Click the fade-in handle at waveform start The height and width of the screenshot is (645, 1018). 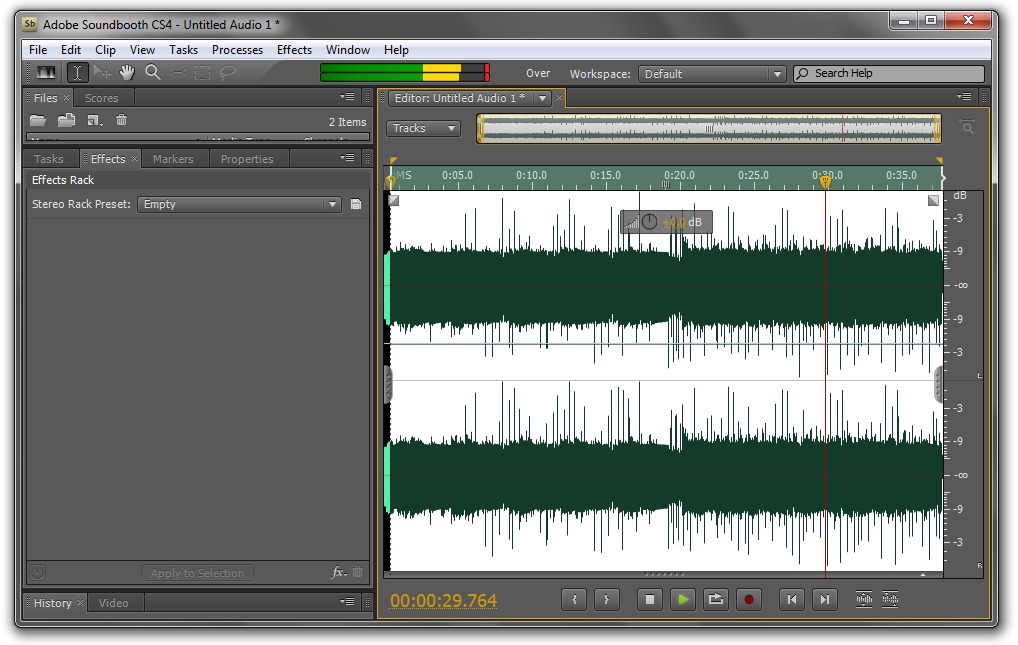tap(393, 201)
